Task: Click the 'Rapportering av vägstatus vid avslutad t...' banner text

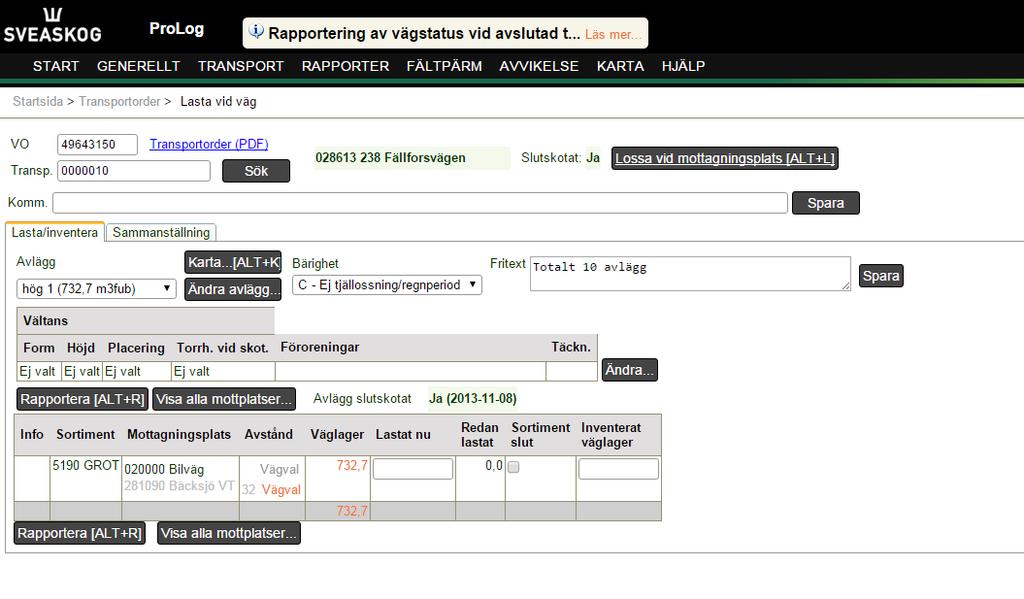Action: click(x=424, y=33)
